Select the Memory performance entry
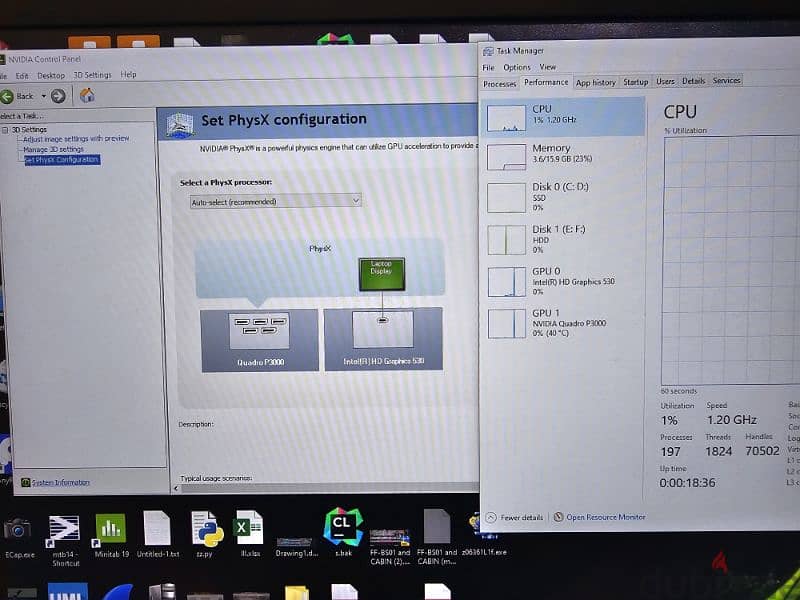Image resolution: width=800 pixels, height=600 pixels. coord(564,155)
